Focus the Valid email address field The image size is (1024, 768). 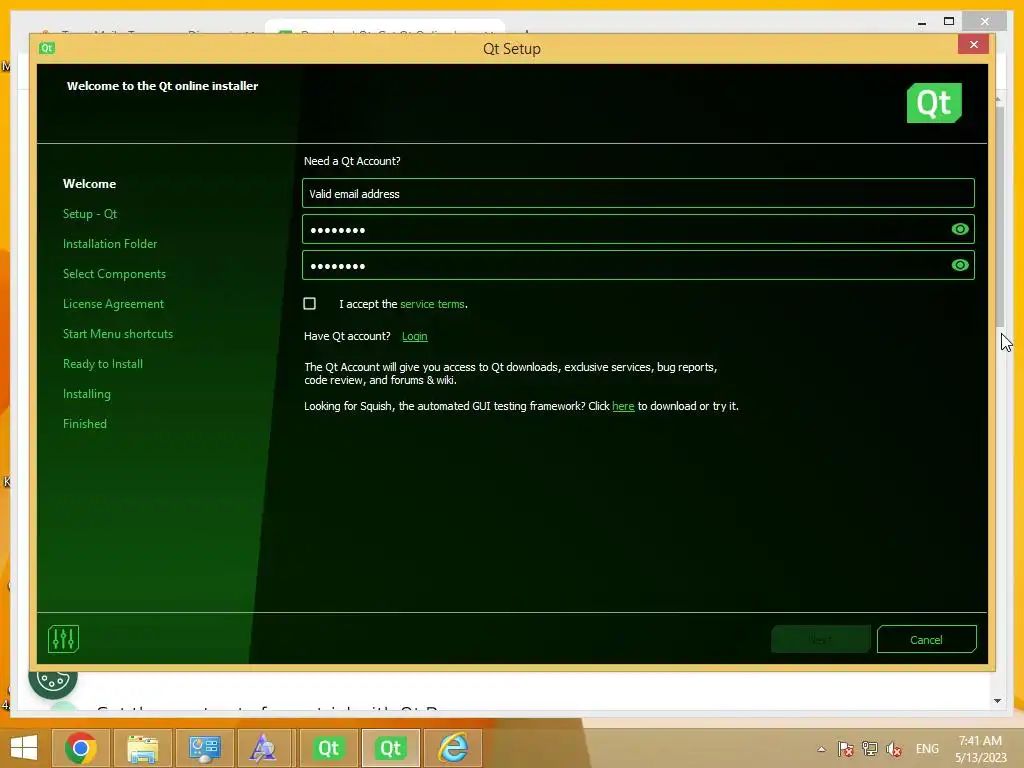click(x=638, y=193)
